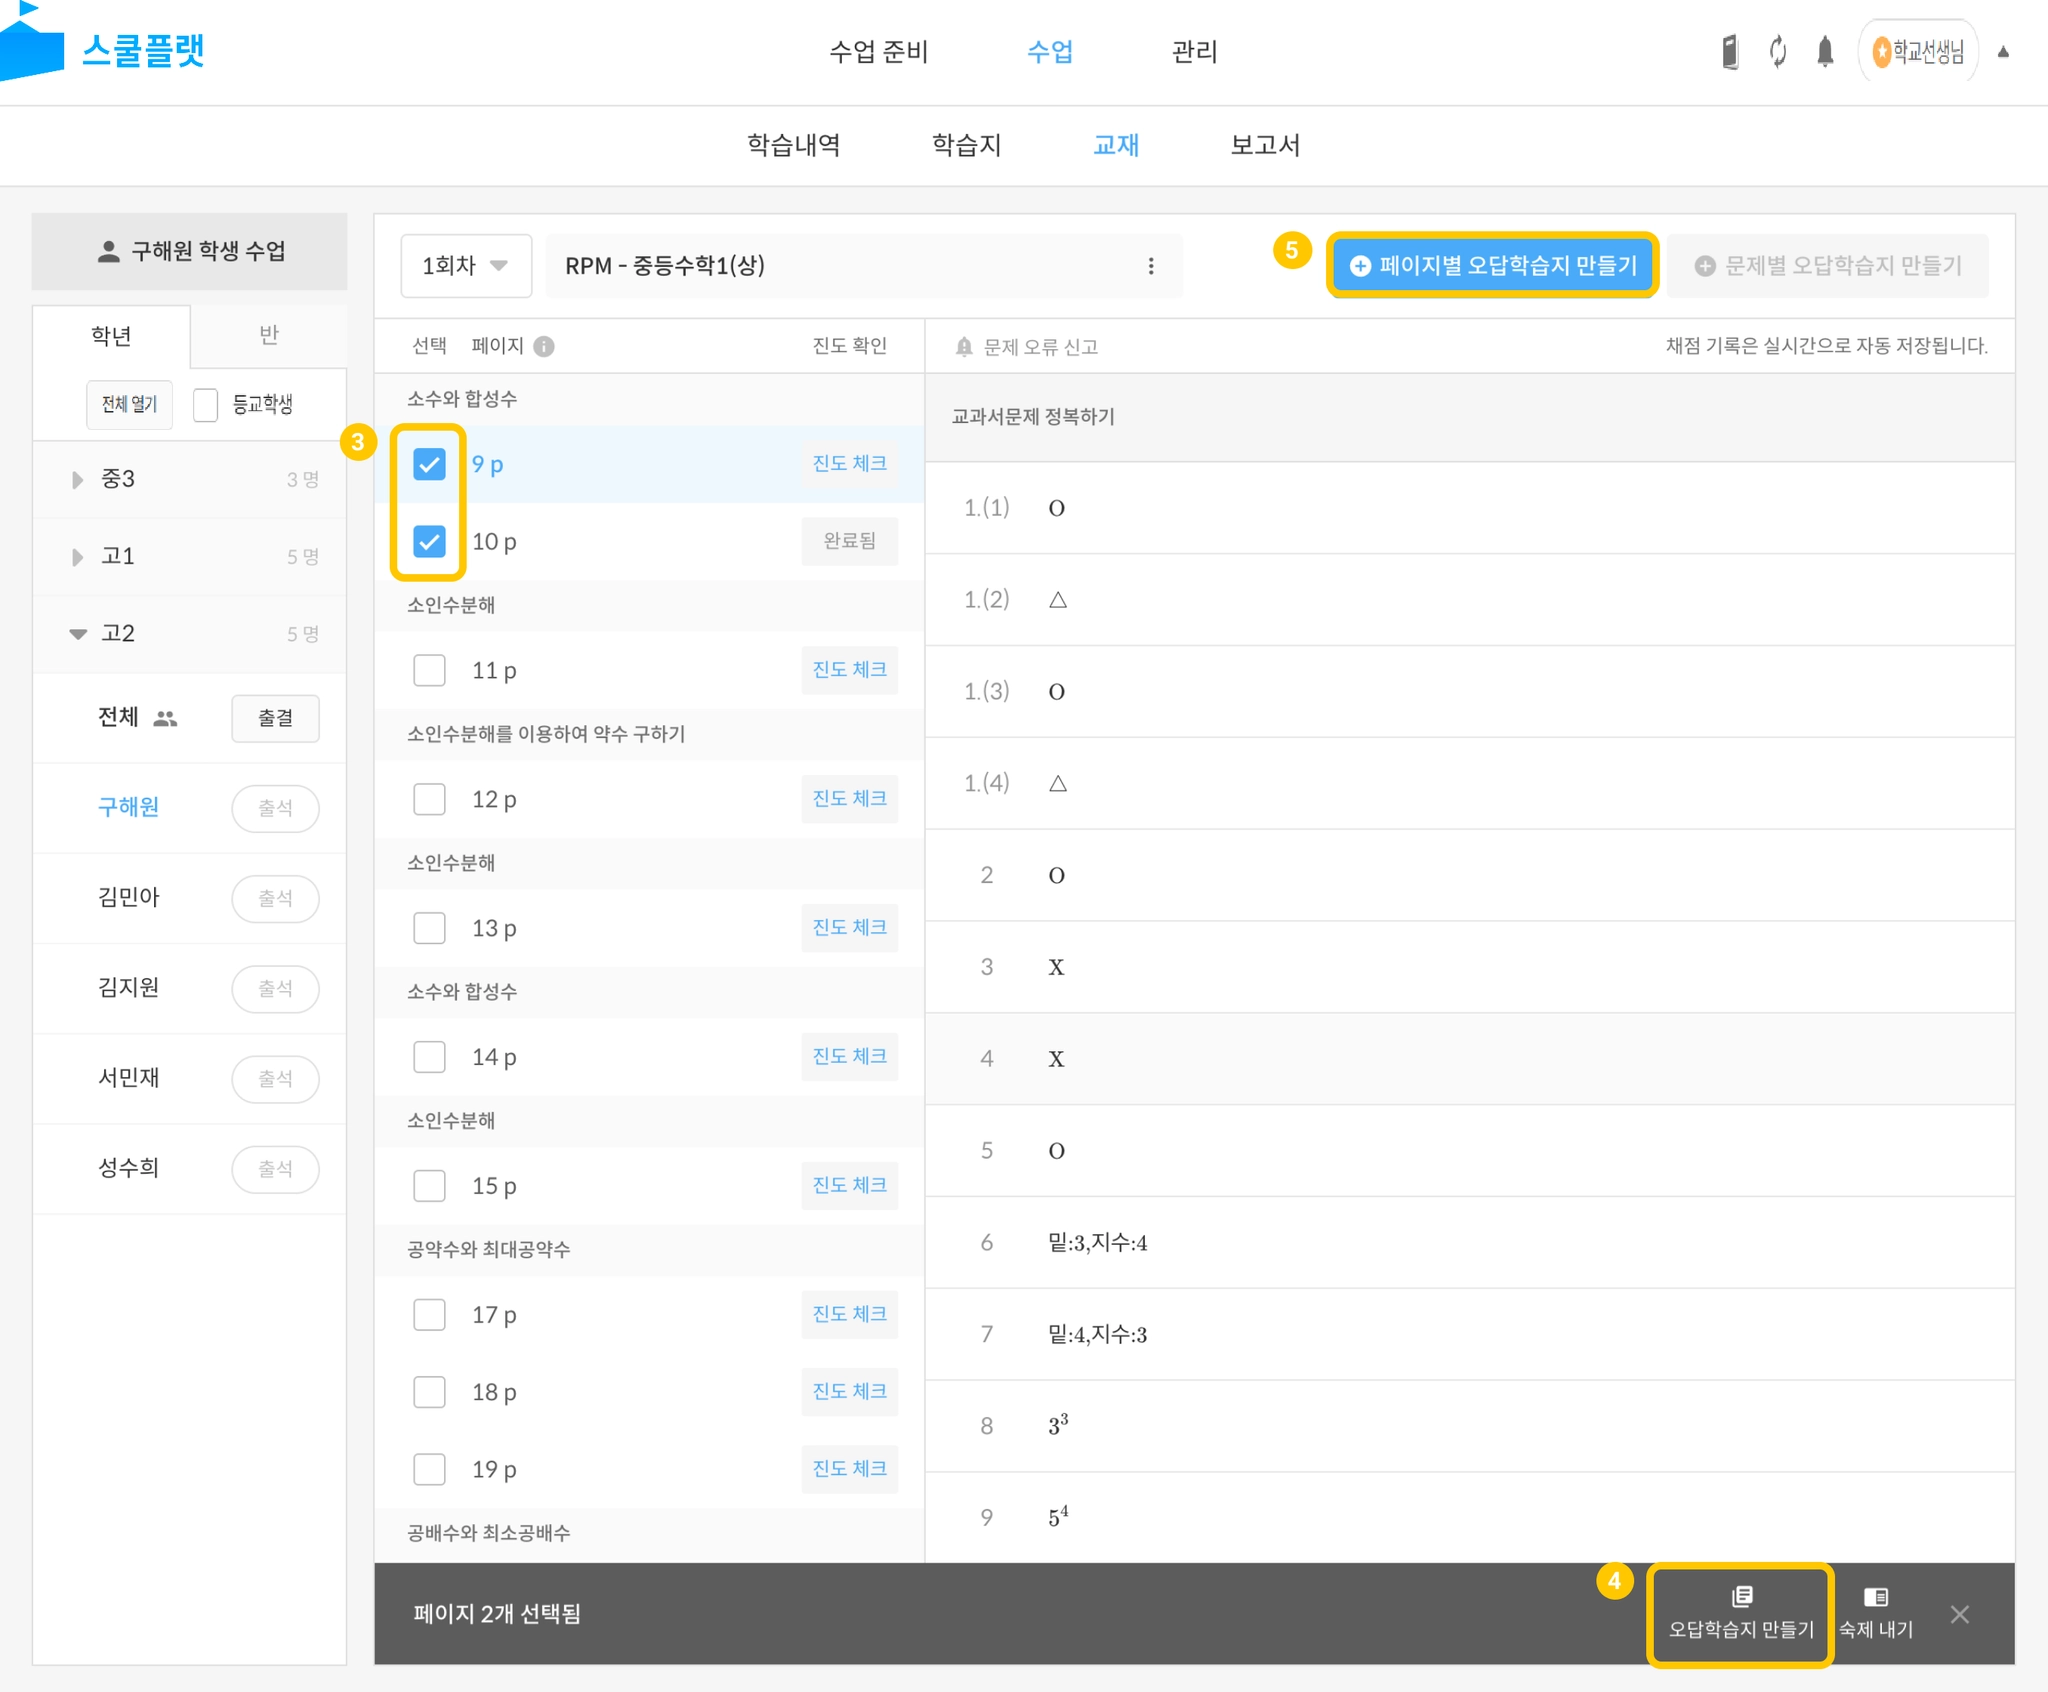2048x1692 pixels.
Task: Check the 11 p page checkbox
Action: click(x=430, y=670)
